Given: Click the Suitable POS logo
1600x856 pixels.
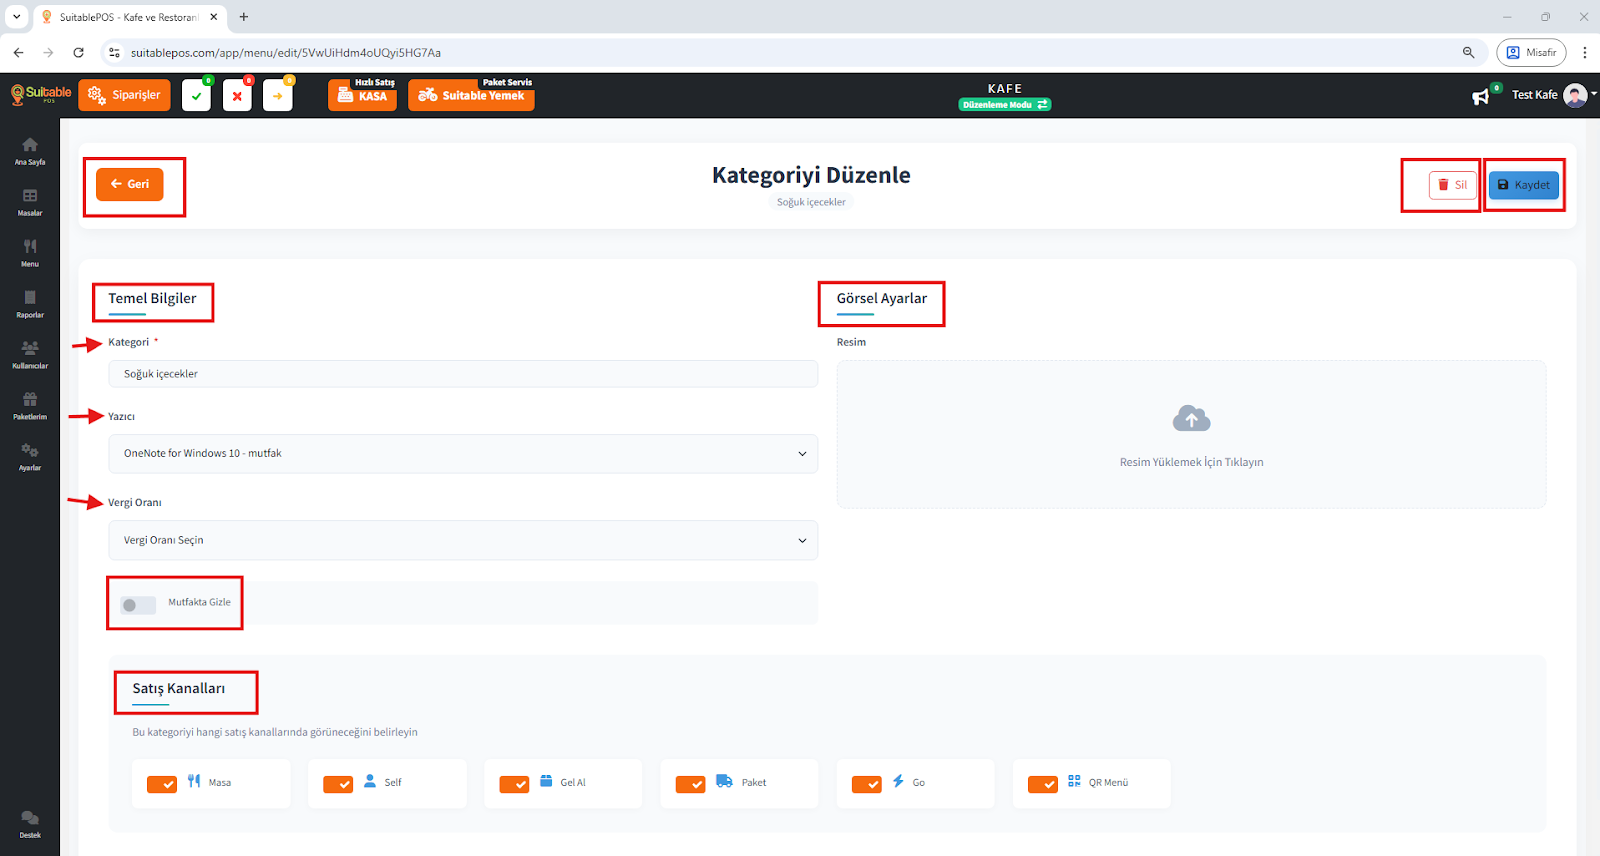Looking at the screenshot, I should click(41, 94).
